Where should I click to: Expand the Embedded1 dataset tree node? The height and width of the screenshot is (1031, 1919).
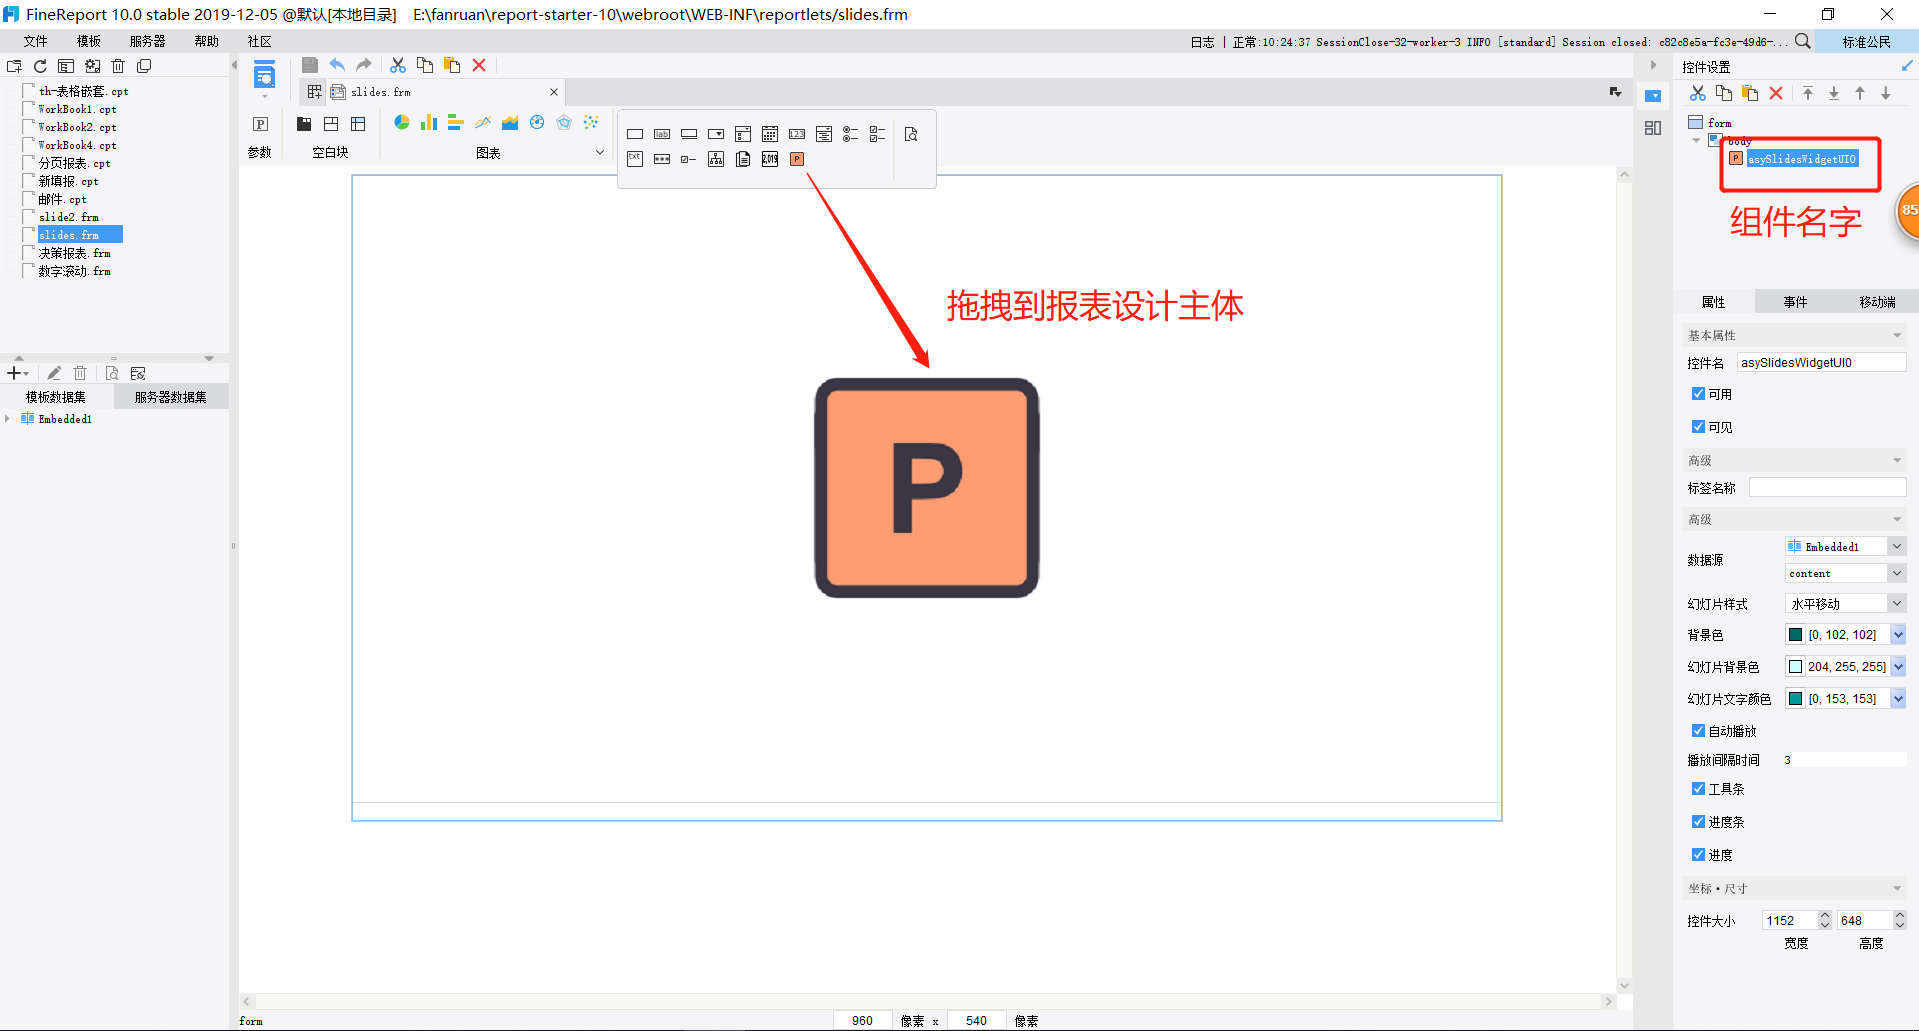(x=8, y=419)
